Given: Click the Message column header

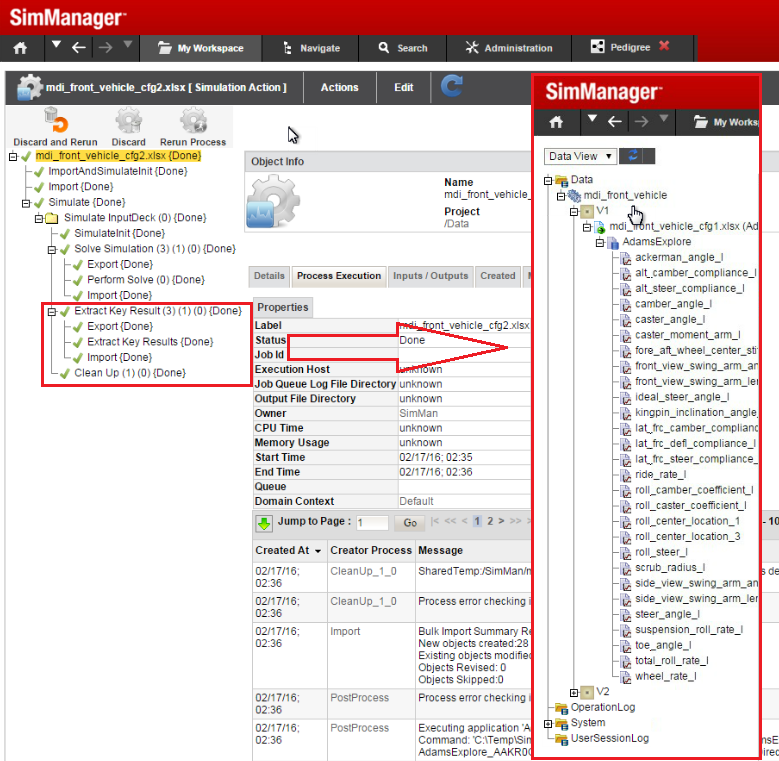Looking at the screenshot, I should tap(440, 550).
